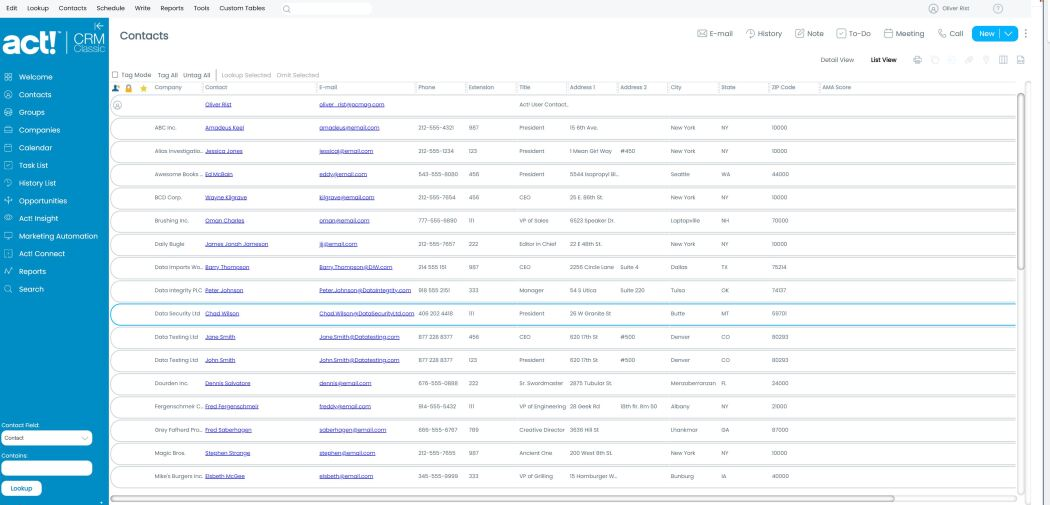Screen dimensions: 1050x505
Task: Click the print icon
Action: (917, 60)
